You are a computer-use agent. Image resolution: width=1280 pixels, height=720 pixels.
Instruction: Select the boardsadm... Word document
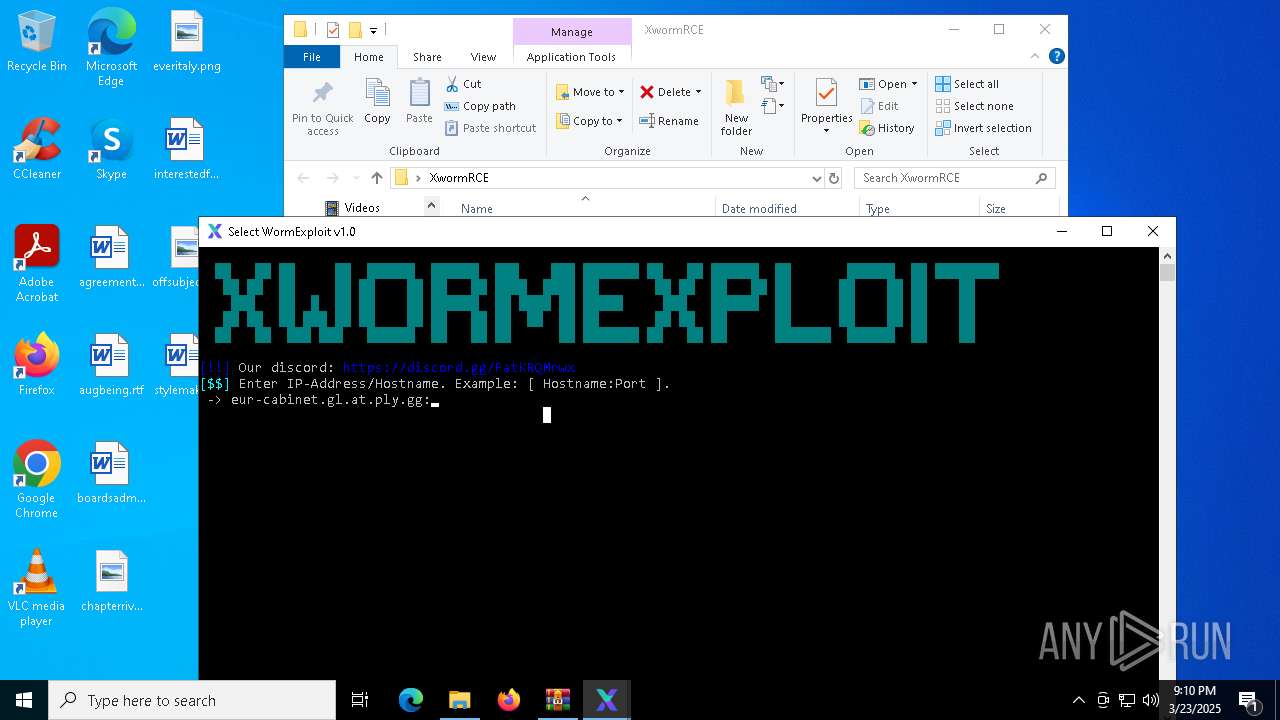tap(111, 473)
